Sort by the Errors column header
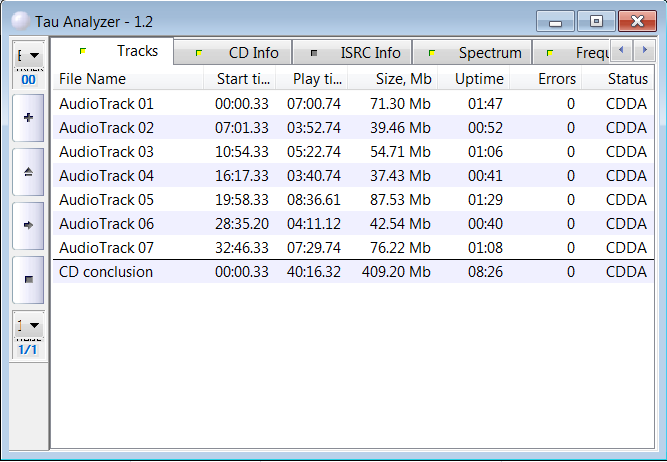This screenshot has height=462, width=667. pos(556,79)
